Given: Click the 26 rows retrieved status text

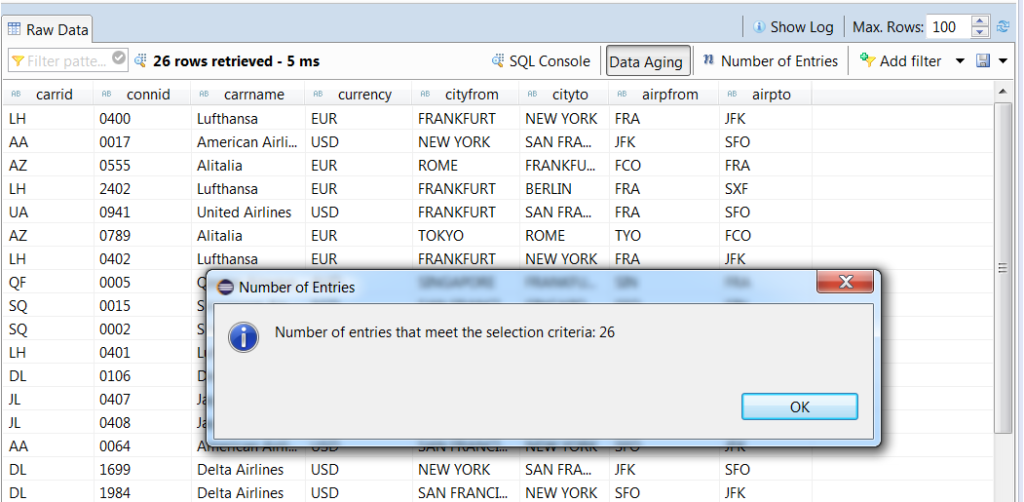Looking at the screenshot, I should coord(236,61).
